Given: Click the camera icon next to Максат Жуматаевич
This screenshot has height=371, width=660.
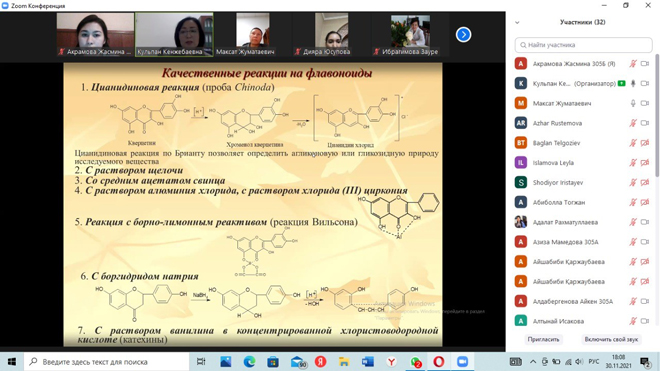Looking at the screenshot, I should (x=645, y=103).
